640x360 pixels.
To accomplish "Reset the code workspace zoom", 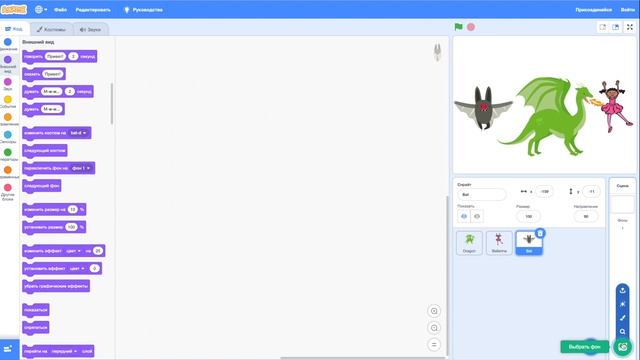I will pyautogui.click(x=434, y=344).
